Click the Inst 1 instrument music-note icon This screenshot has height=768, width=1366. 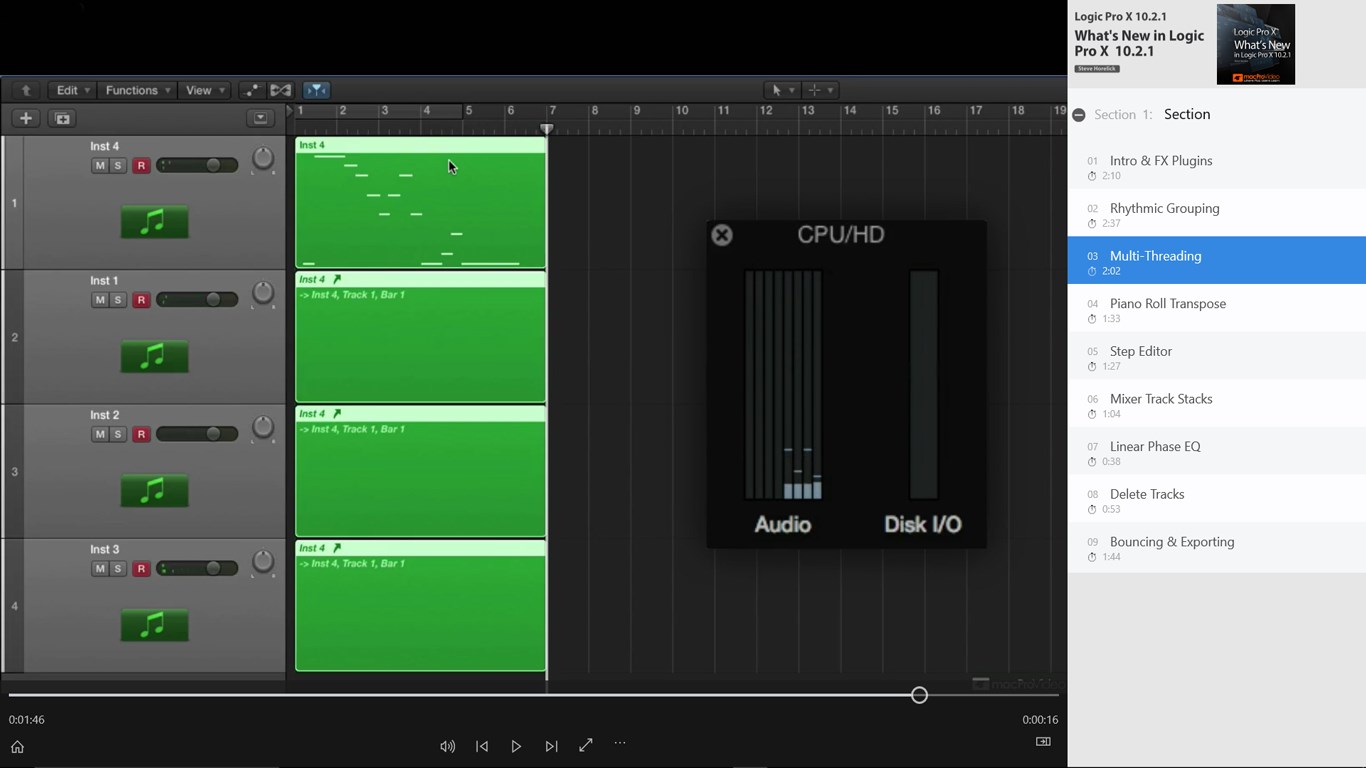coord(154,357)
